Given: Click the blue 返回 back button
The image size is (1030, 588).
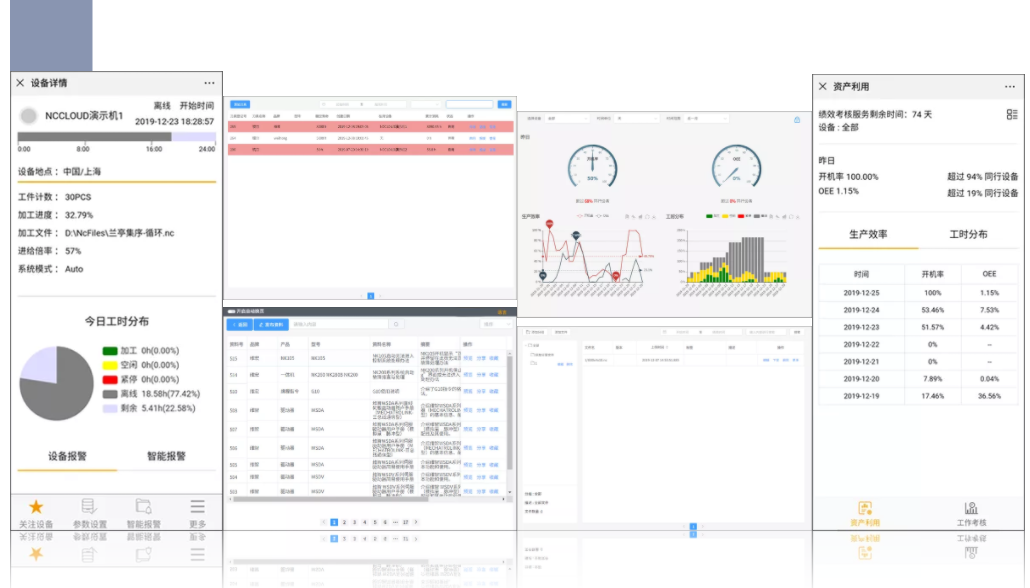Looking at the screenshot, I should pyautogui.click(x=238, y=324).
